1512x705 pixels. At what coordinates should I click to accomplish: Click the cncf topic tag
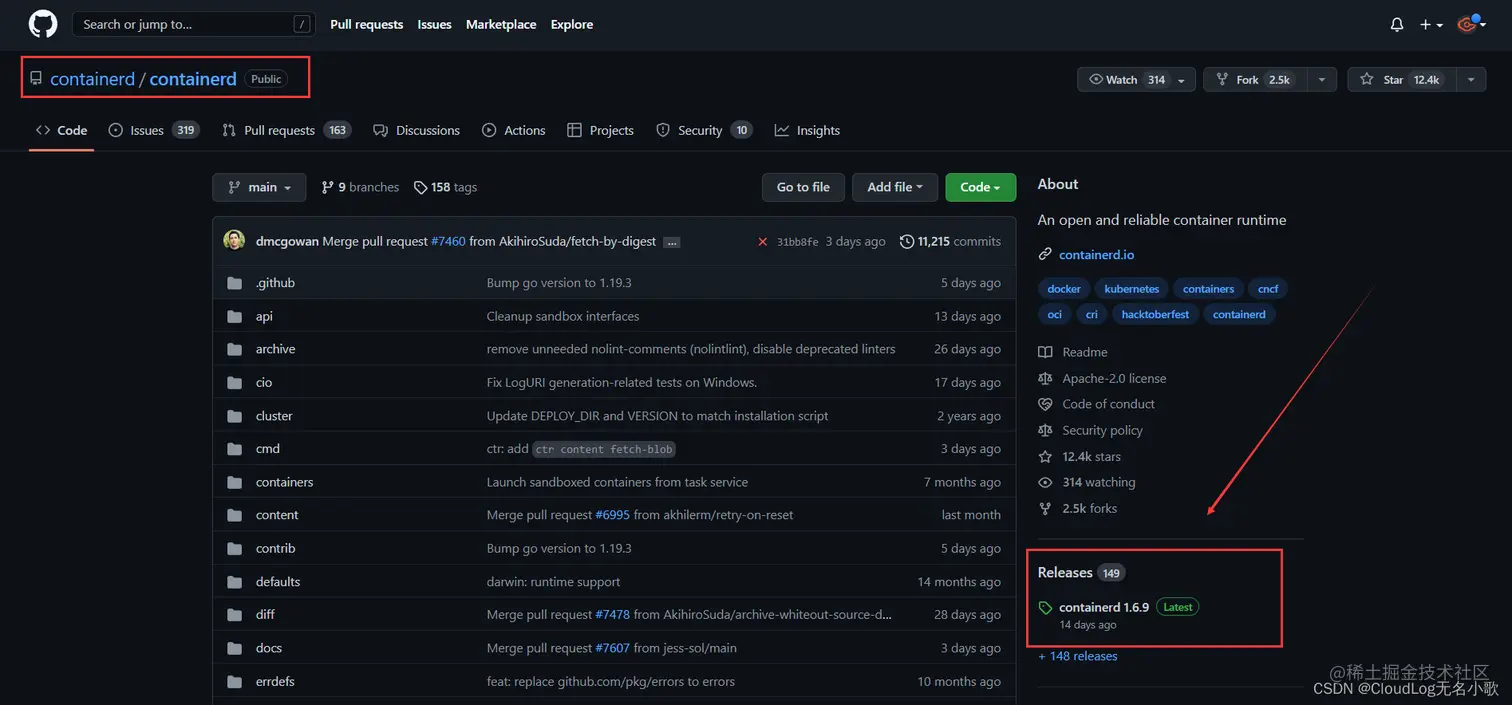(x=1268, y=289)
